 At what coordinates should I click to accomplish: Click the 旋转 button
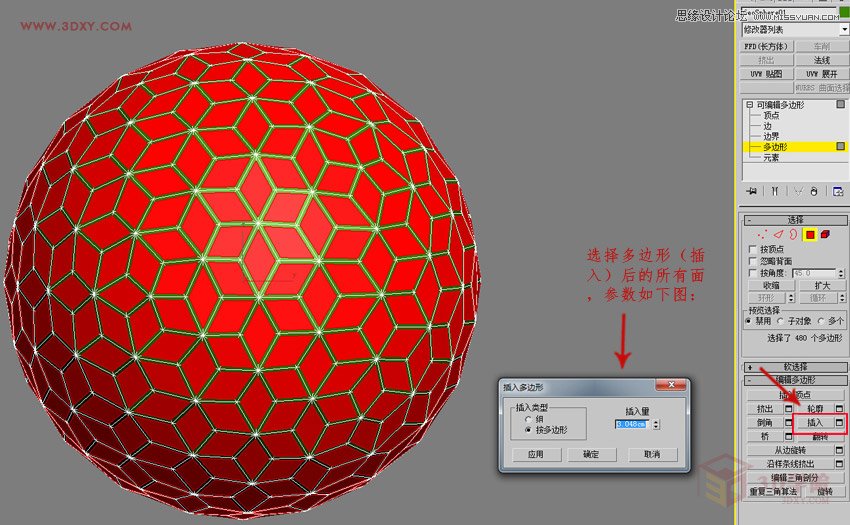825,491
